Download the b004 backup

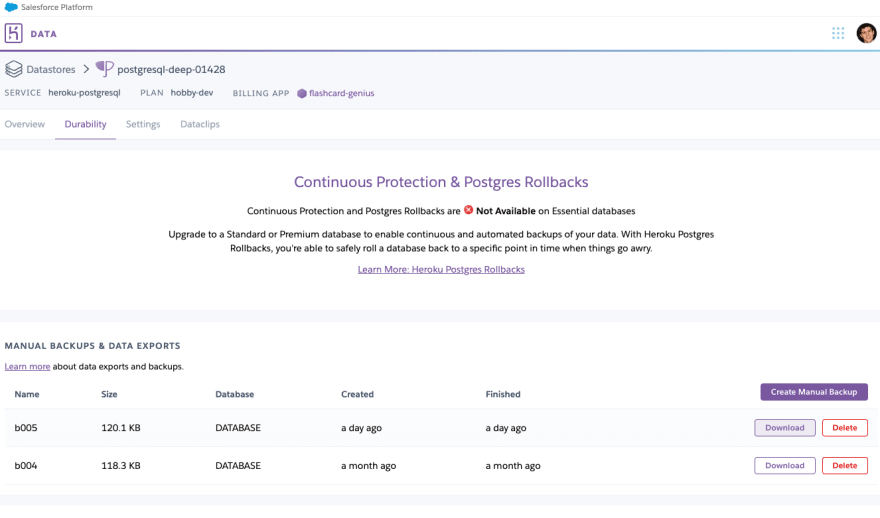[x=785, y=465]
